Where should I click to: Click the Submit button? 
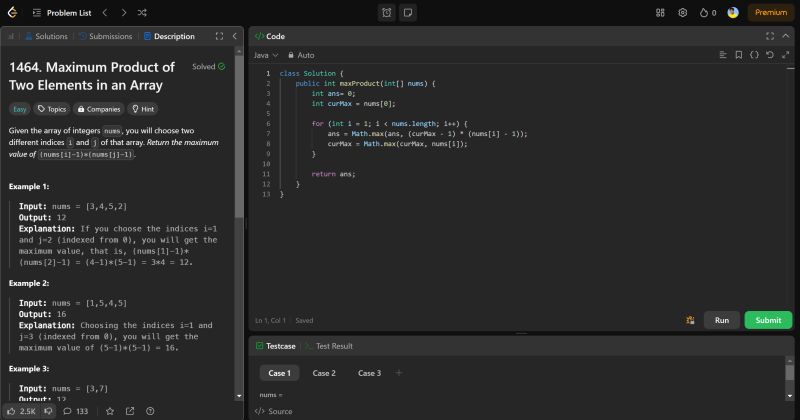coord(768,320)
